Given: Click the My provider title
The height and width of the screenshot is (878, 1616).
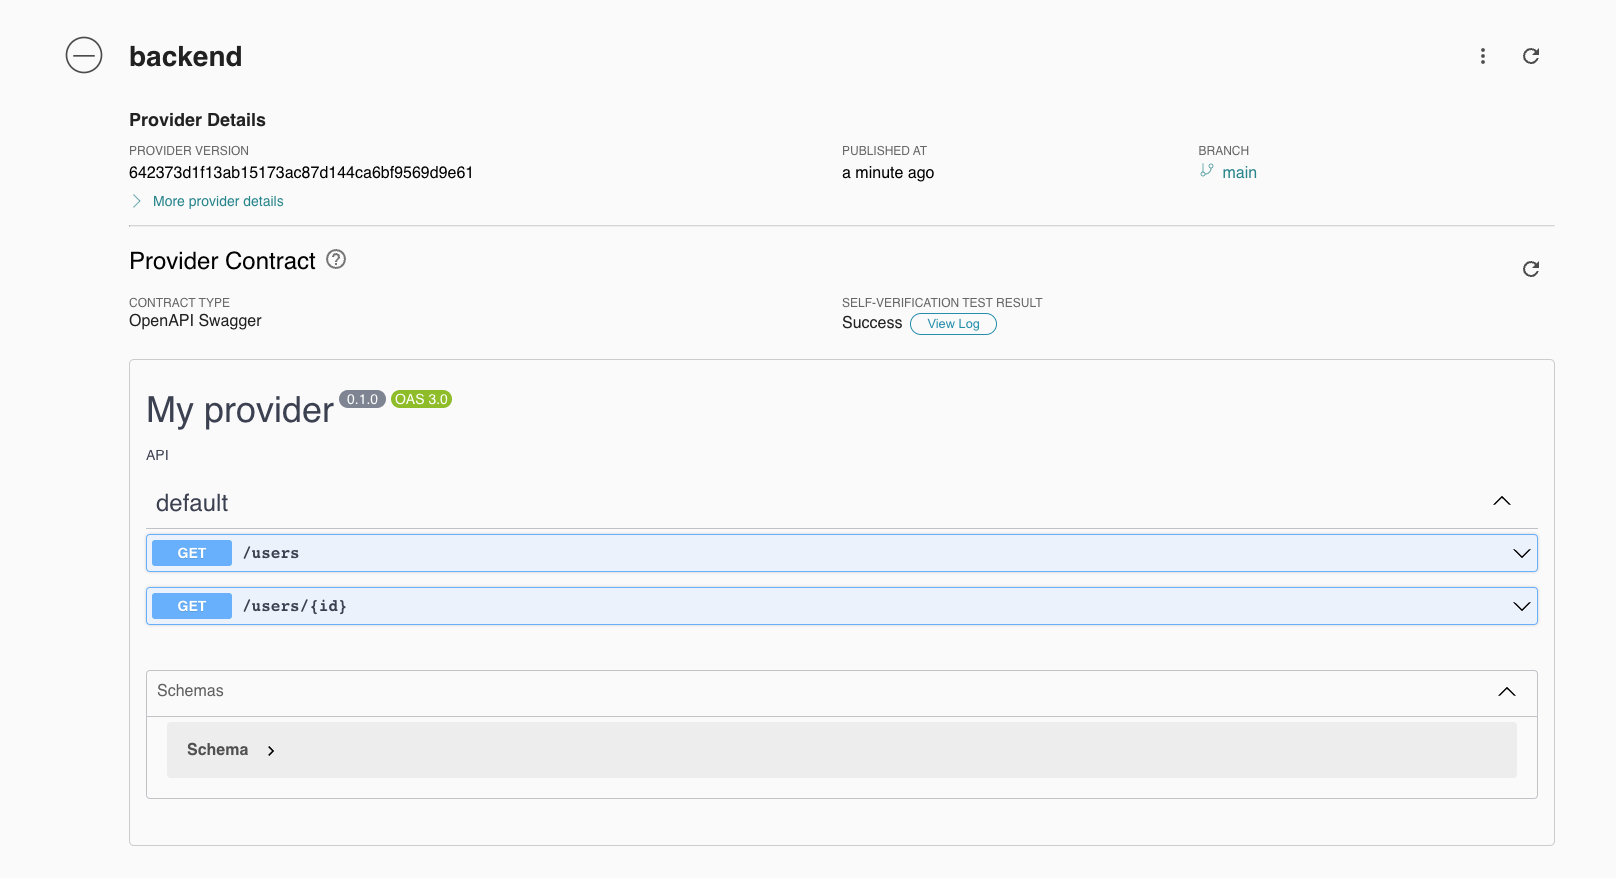Looking at the screenshot, I should pyautogui.click(x=240, y=410).
